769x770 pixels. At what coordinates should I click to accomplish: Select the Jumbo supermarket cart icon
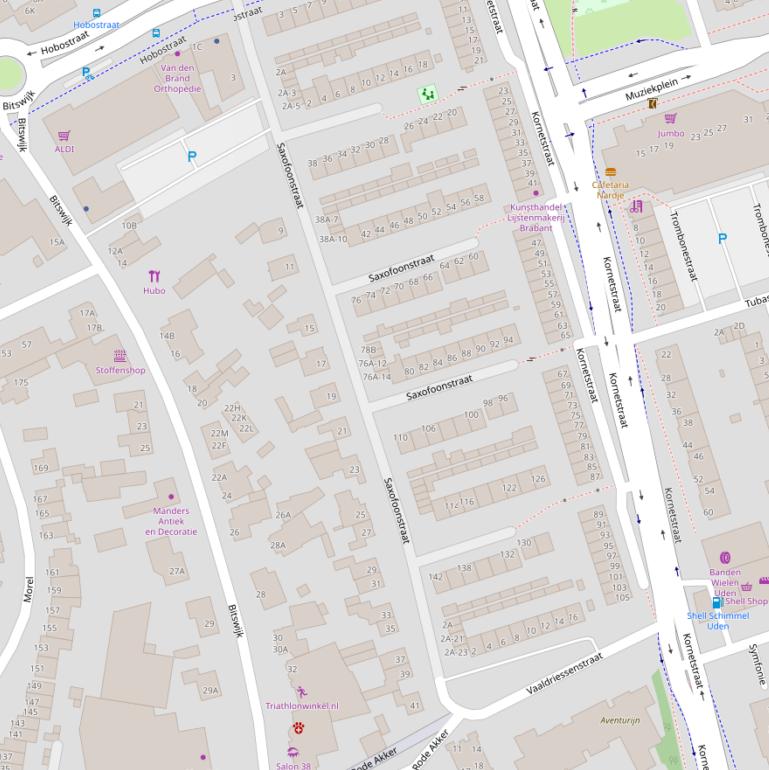coord(670,119)
